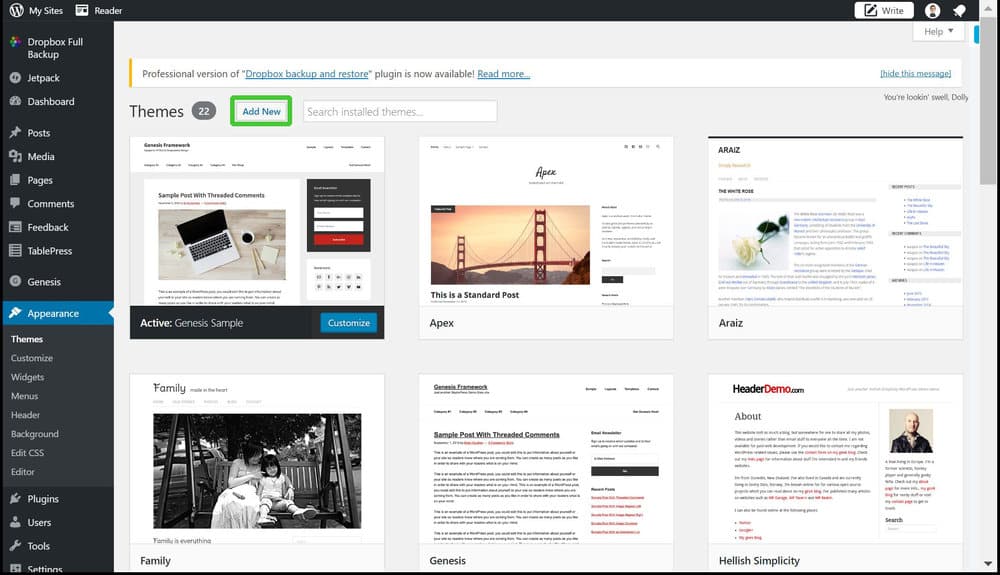
Task: Click the Pages icon in sidebar
Action: coord(15,180)
